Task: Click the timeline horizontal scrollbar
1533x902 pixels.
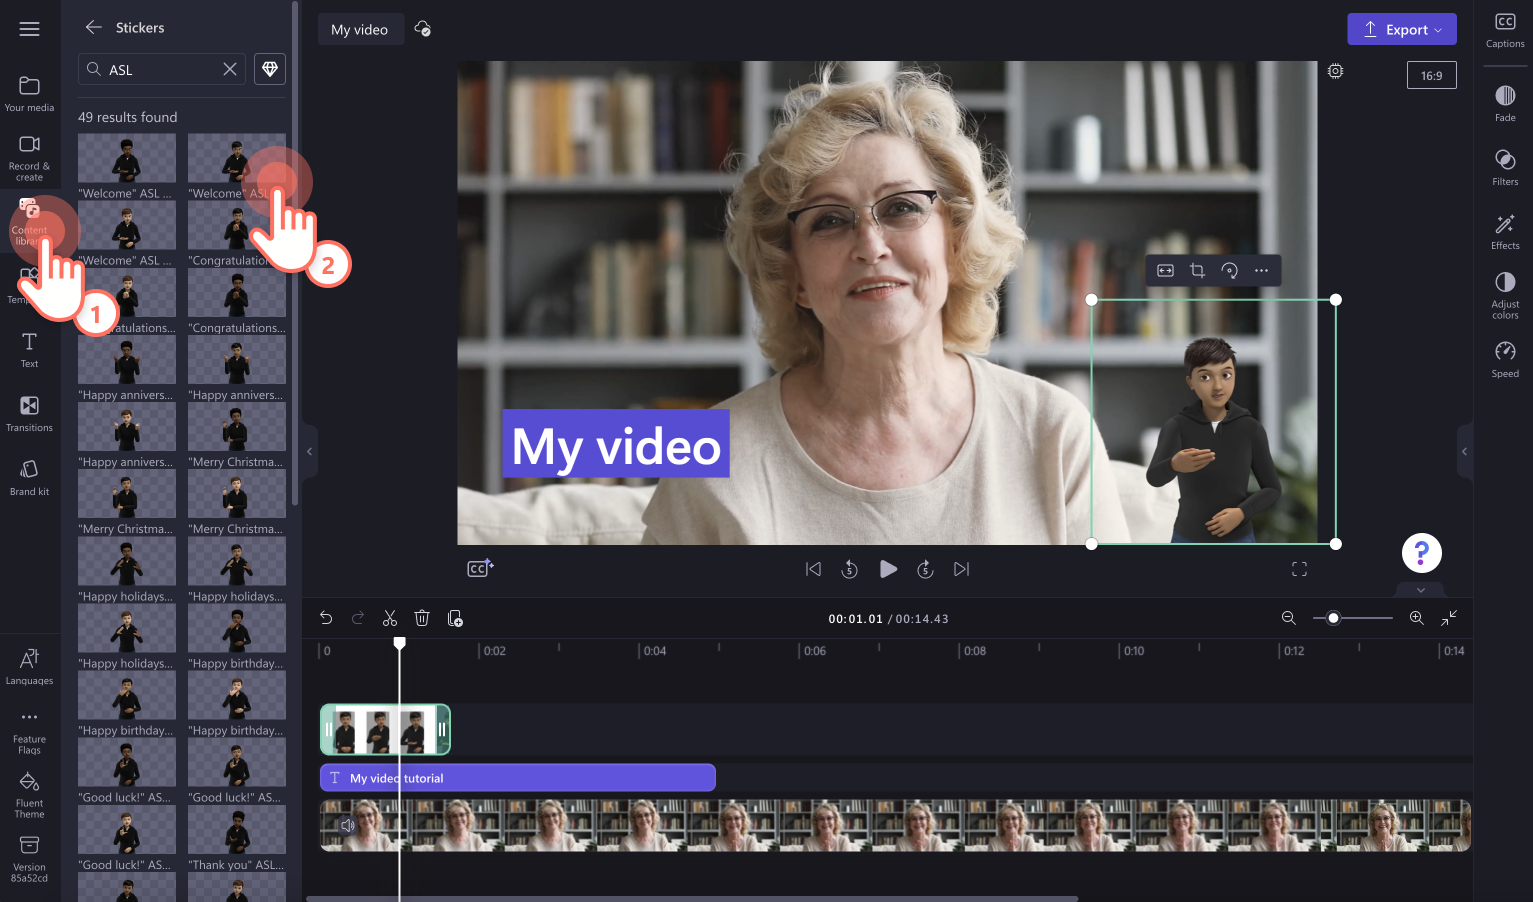Action: point(692,898)
